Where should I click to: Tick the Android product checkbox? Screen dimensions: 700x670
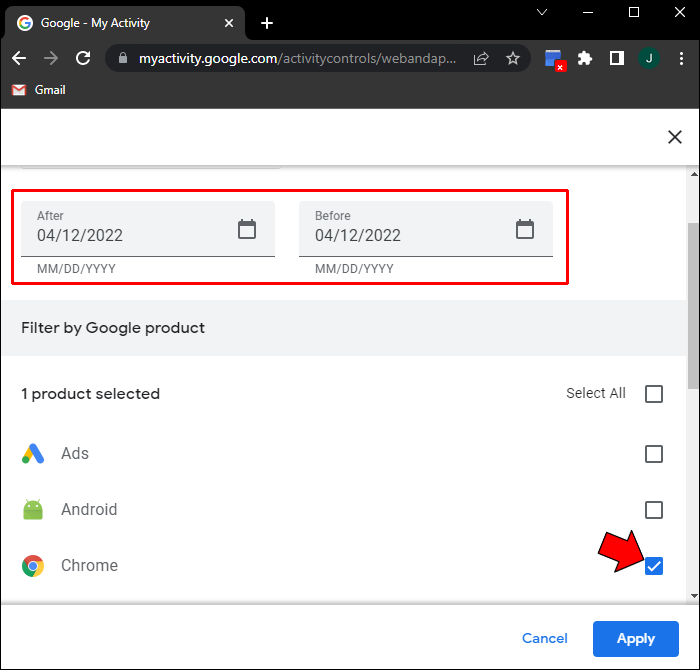pos(654,510)
